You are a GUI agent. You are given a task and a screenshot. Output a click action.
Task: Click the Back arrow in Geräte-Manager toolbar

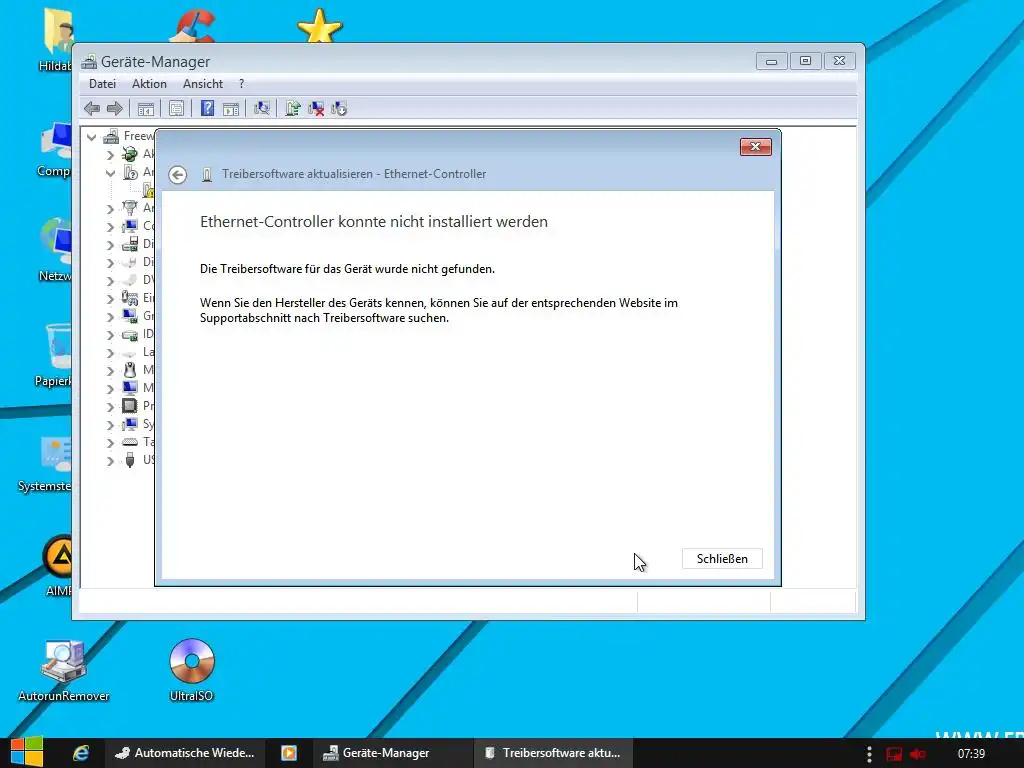point(92,108)
